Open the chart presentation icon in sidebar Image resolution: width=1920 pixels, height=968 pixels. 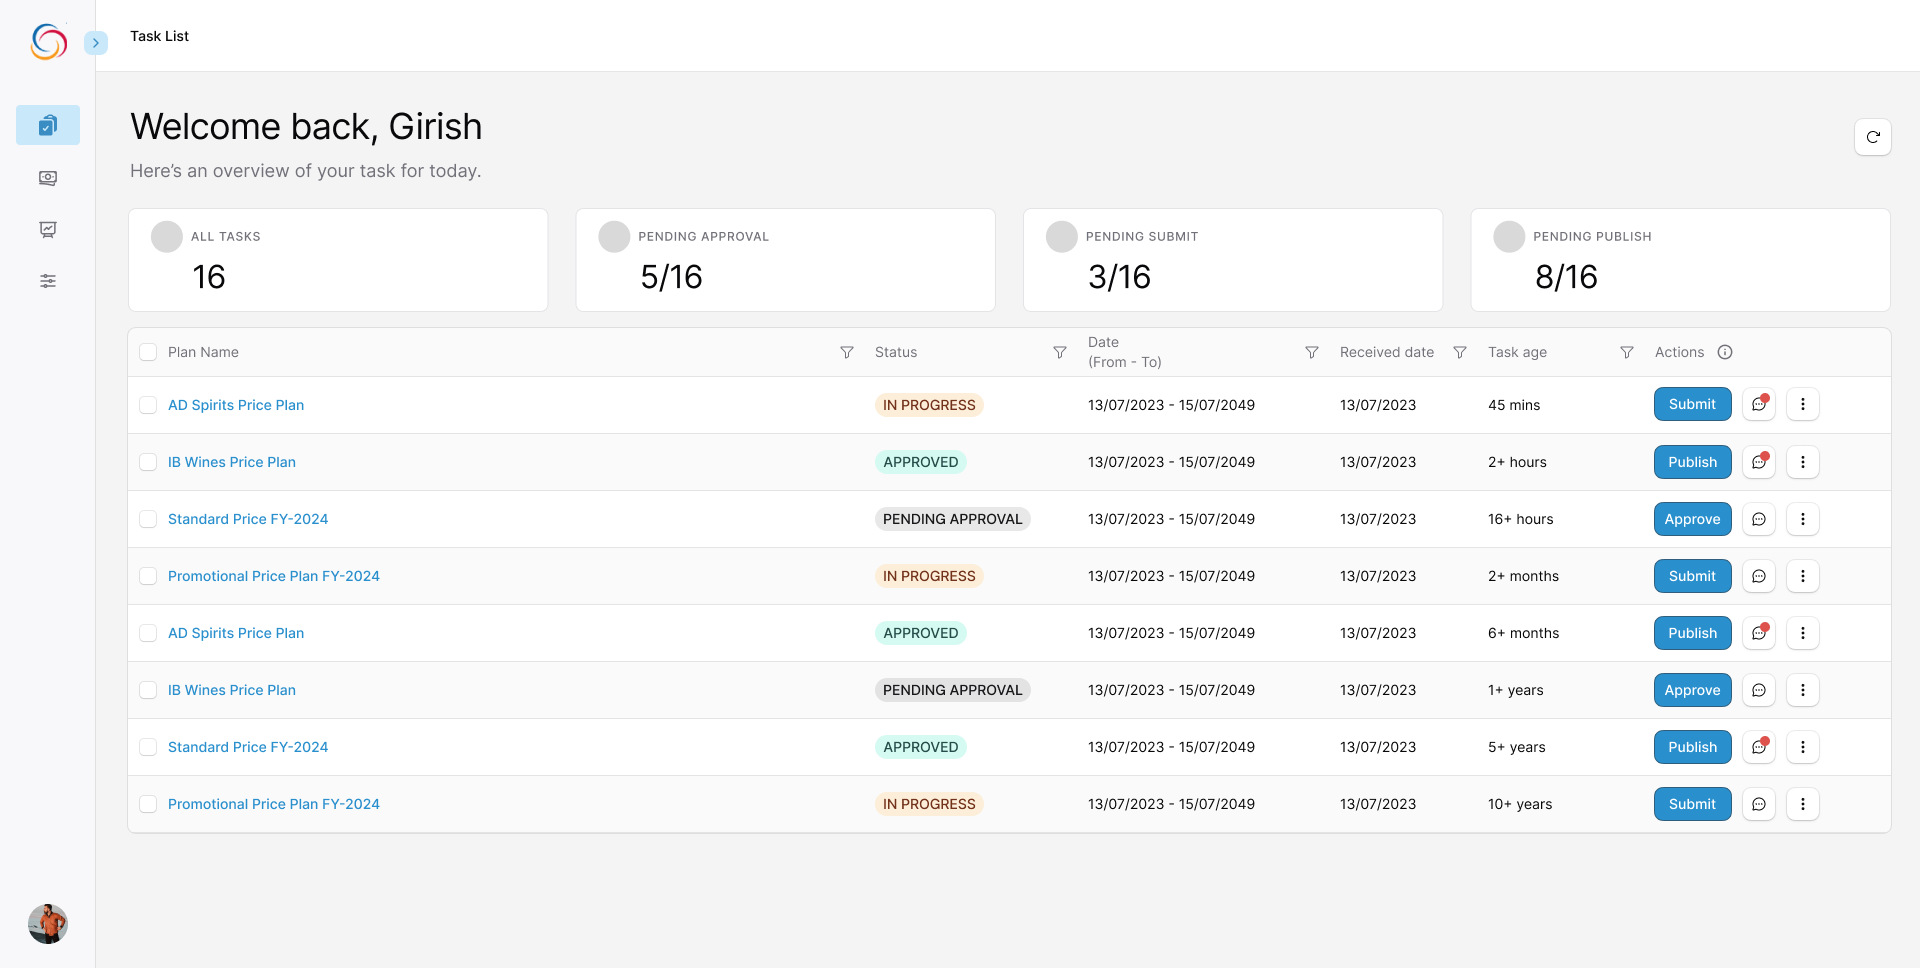tap(48, 229)
